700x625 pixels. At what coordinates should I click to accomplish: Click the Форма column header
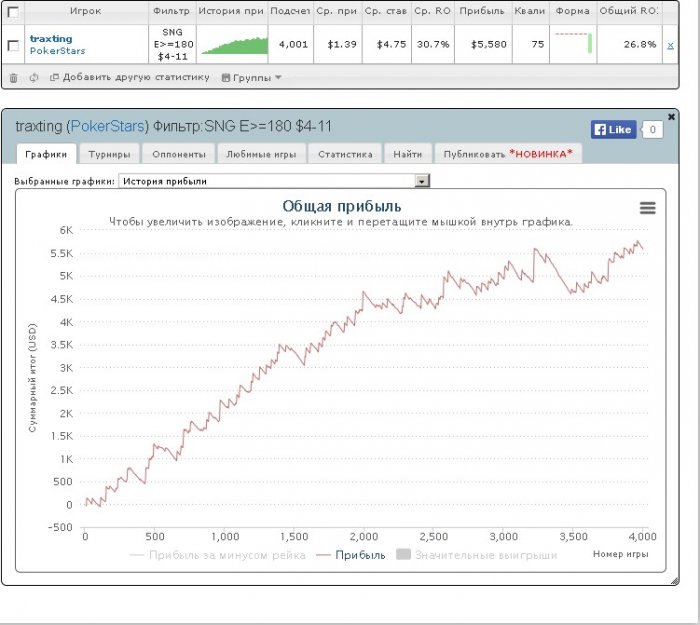click(573, 11)
